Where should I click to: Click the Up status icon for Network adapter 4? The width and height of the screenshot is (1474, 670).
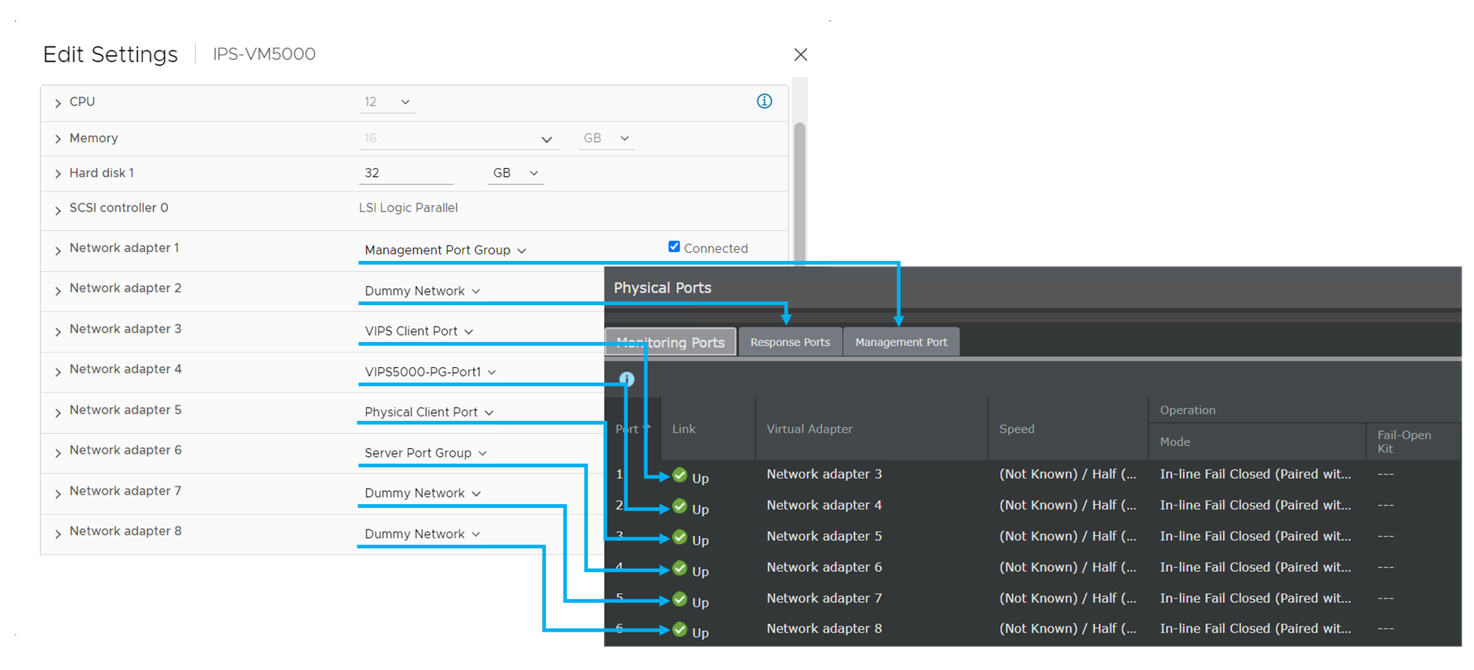click(680, 506)
